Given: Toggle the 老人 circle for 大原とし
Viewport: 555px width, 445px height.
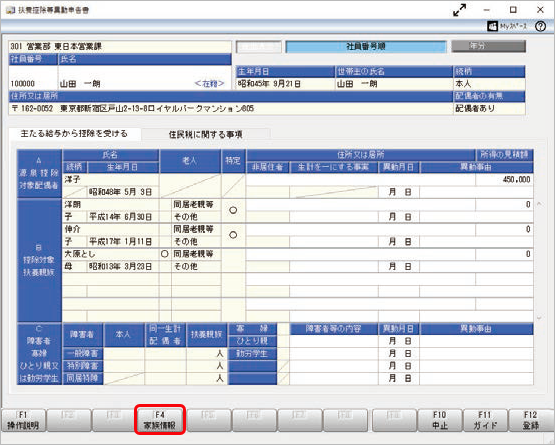Looking at the screenshot, I should 165,254.
